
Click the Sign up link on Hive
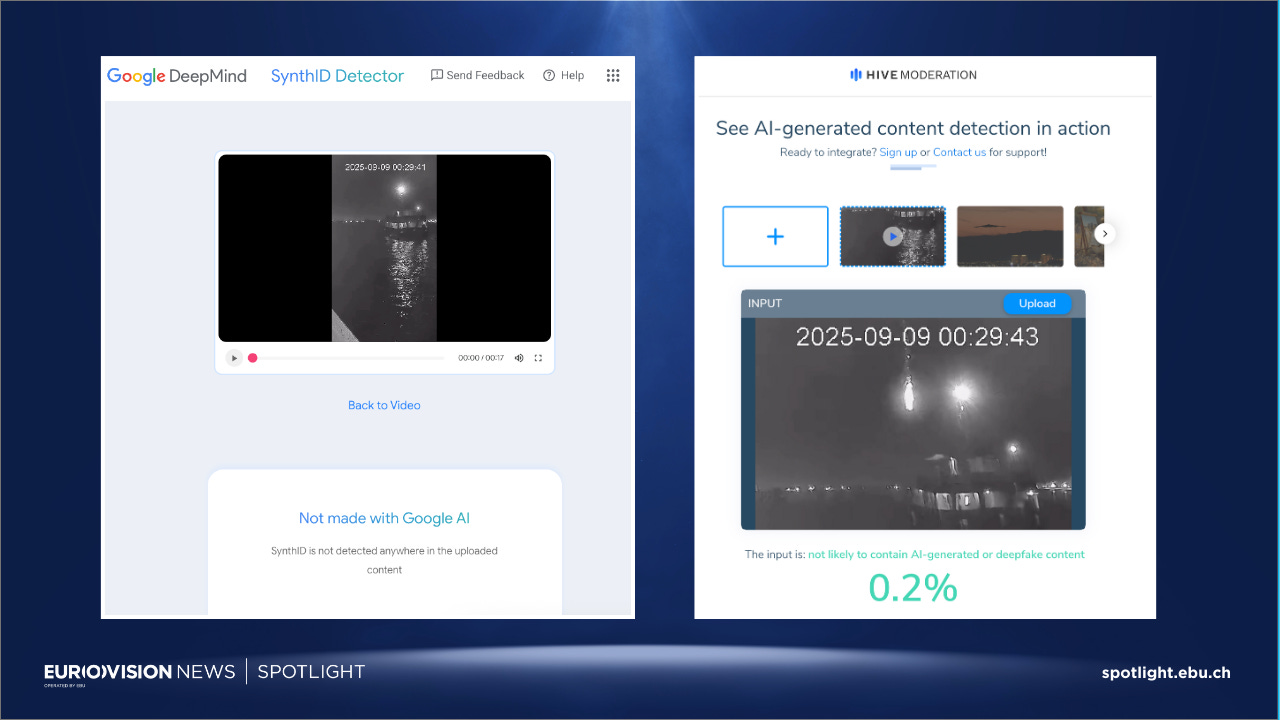pos(898,152)
